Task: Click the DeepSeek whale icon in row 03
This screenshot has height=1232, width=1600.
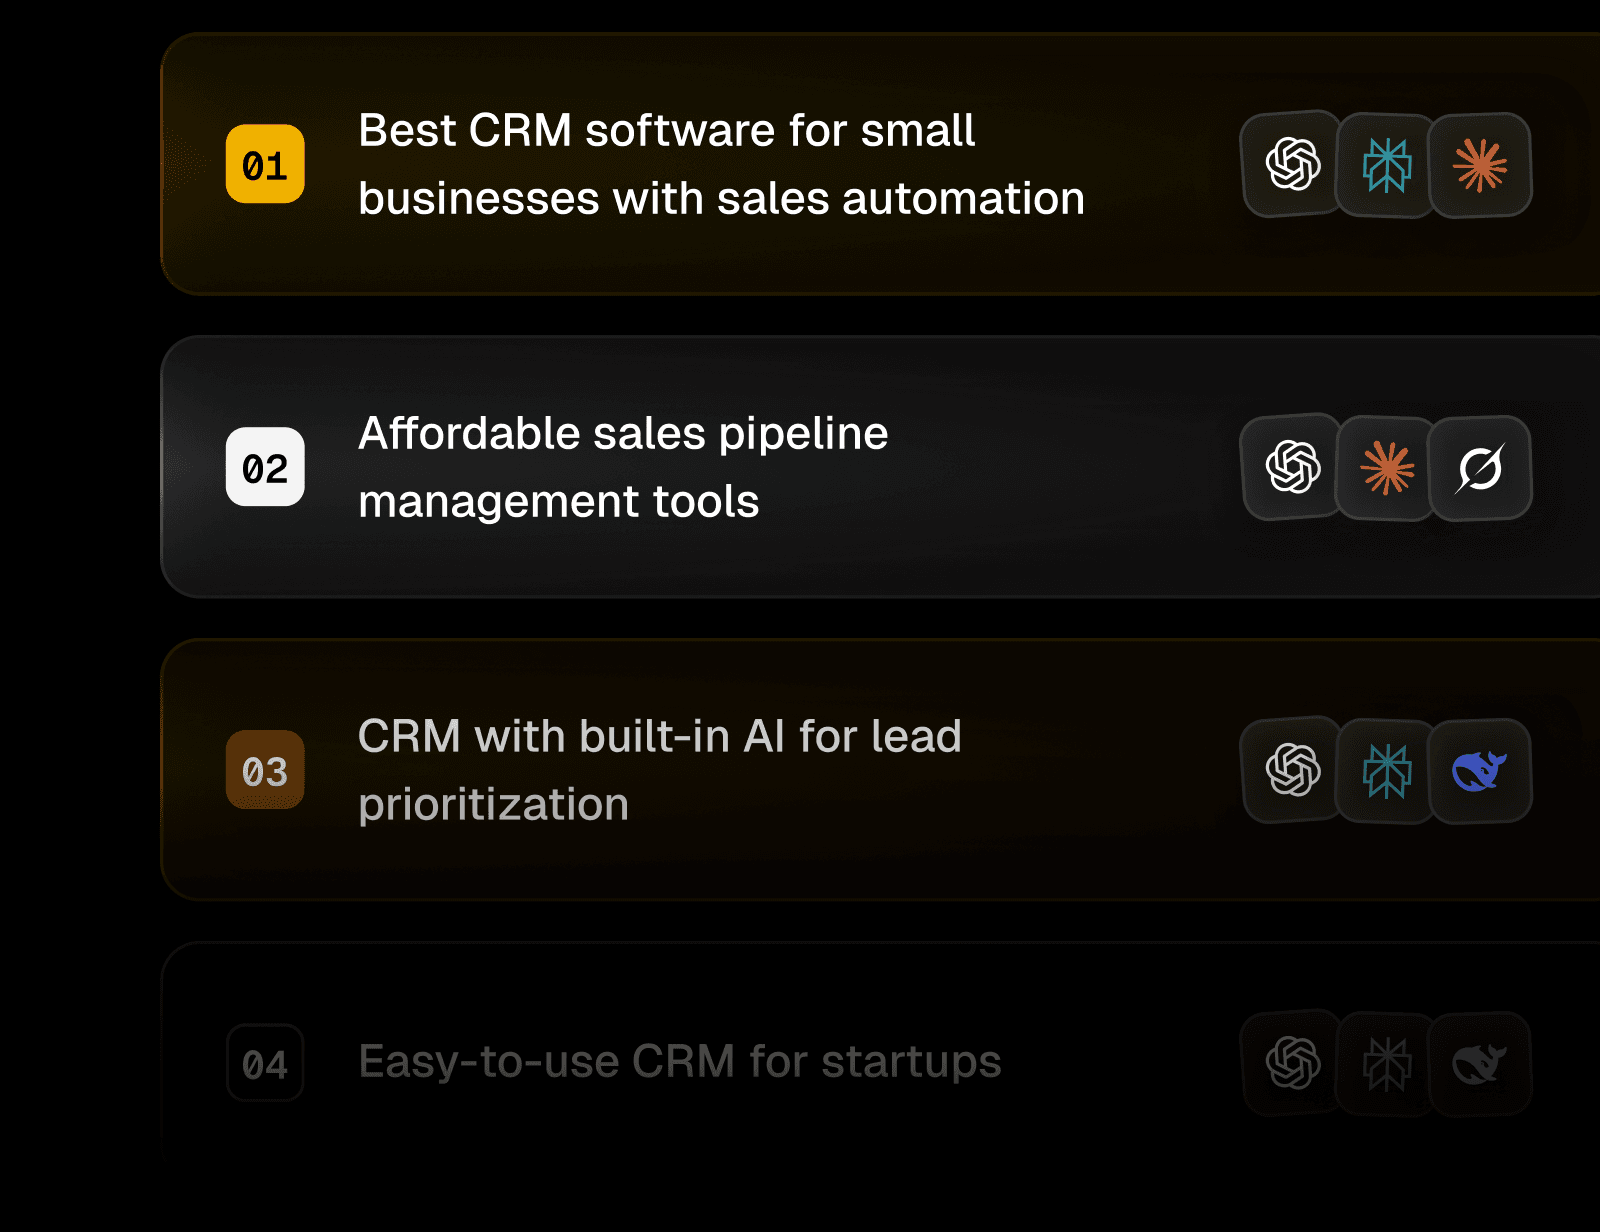Action: [1480, 771]
